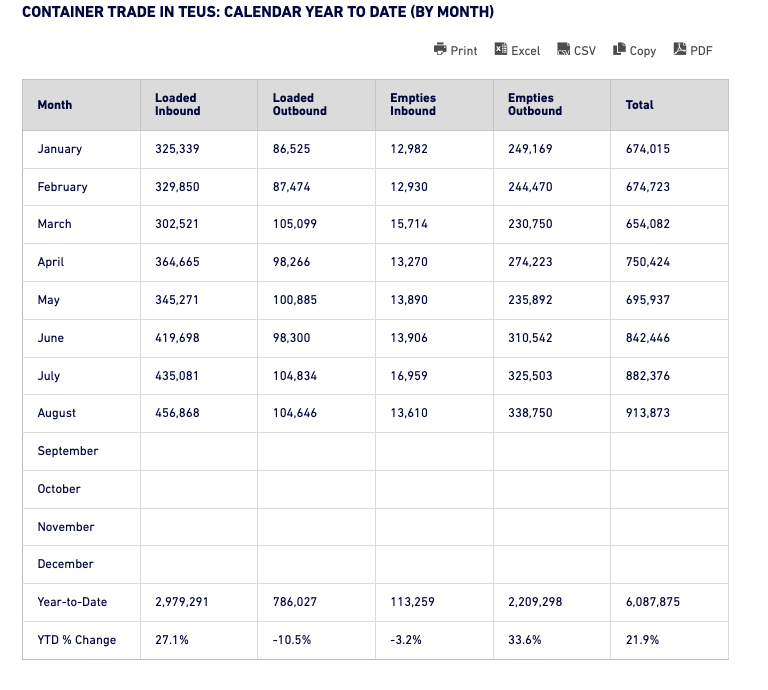Click the Month column header
The height and width of the screenshot is (690, 768).
coord(55,105)
